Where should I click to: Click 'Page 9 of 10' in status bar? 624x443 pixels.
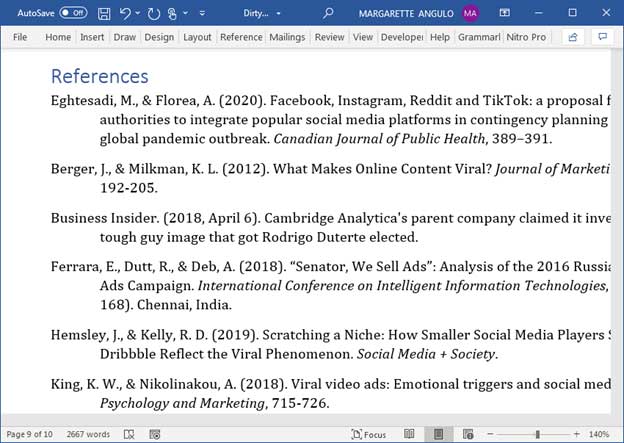tap(29, 434)
